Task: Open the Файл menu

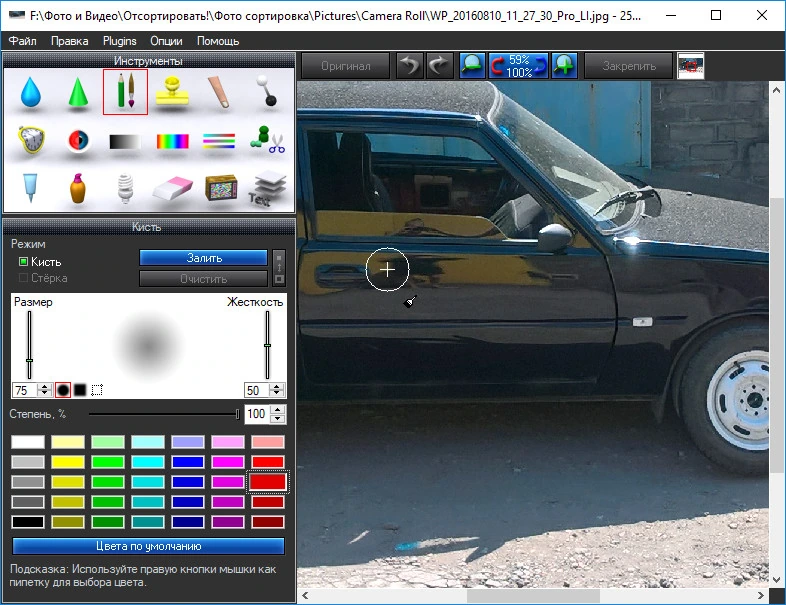Action: [x=23, y=41]
